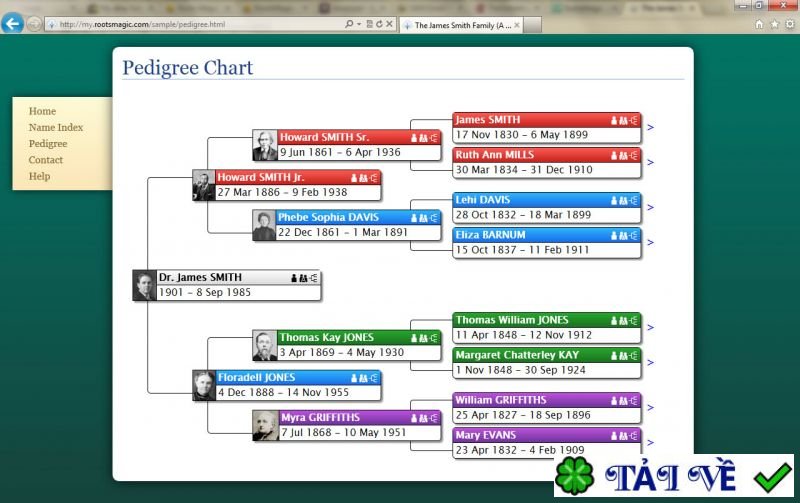Open the family group icon for Thomas Kay JONES
Screen dimensions: 800x503
(x=423, y=338)
